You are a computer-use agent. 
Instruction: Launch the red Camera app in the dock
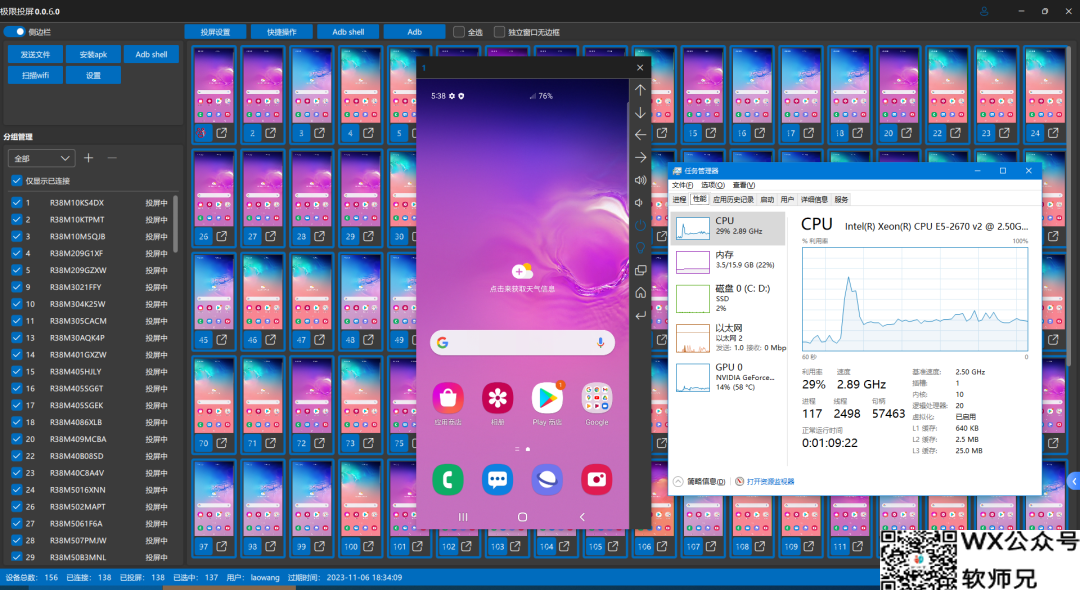click(596, 480)
